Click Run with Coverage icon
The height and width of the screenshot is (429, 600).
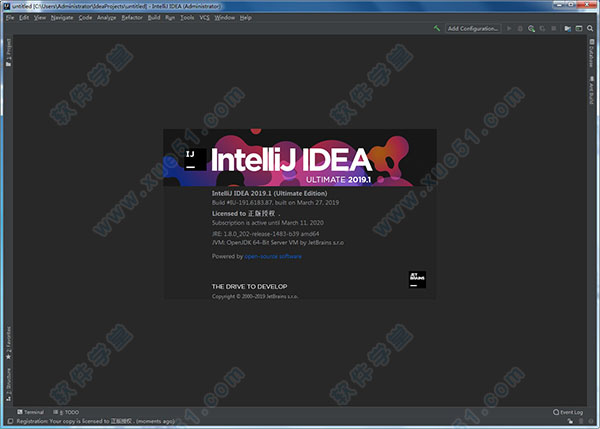[531, 29]
